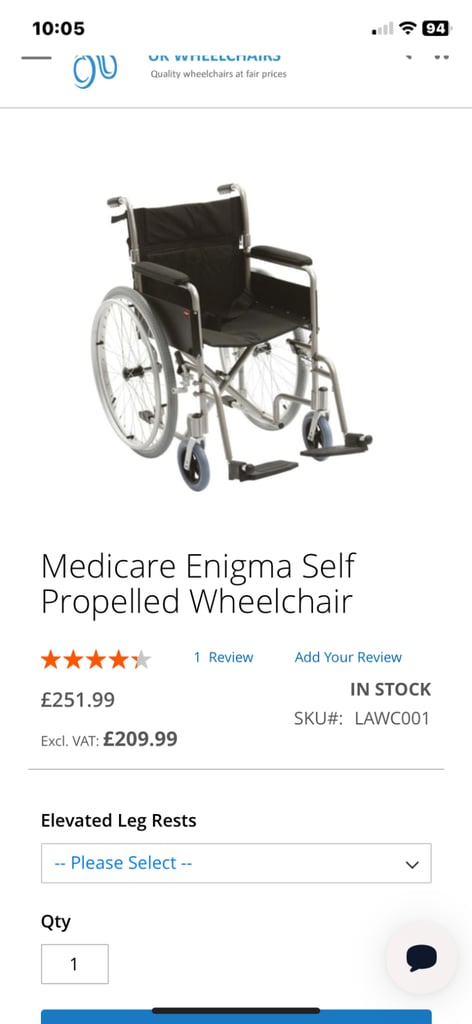The height and width of the screenshot is (1024, 472).
Task: Tap the UK Wheelchairs logo icon
Action: pos(95,71)
